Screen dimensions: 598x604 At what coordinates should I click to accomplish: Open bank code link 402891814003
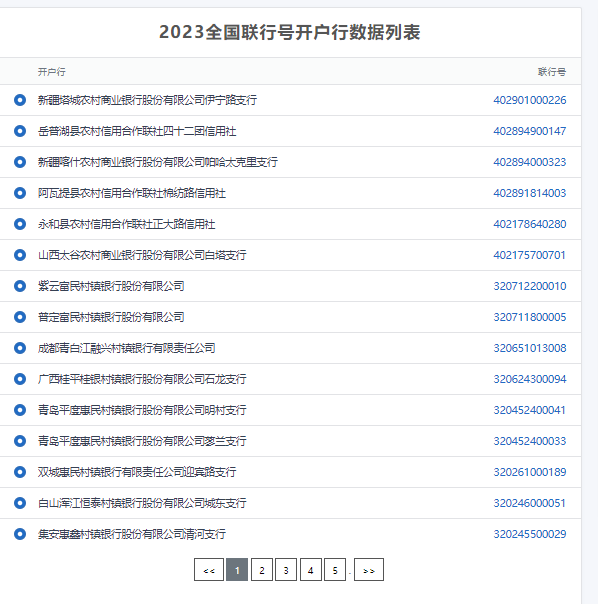coord(530,193)
